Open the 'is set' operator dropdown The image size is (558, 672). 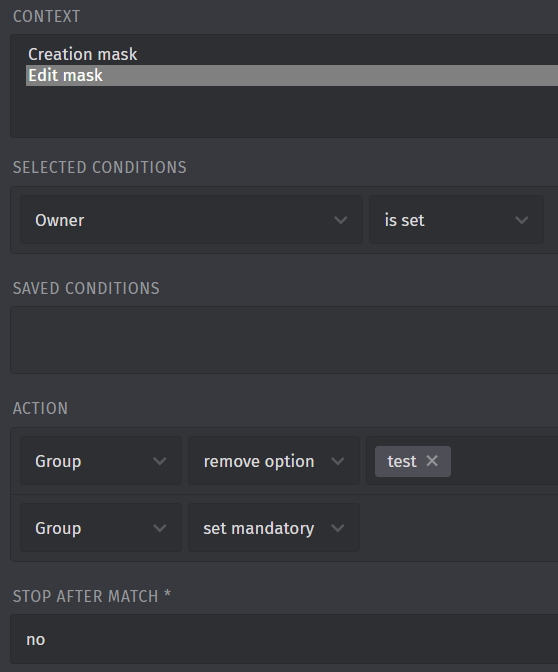(456, 220)
